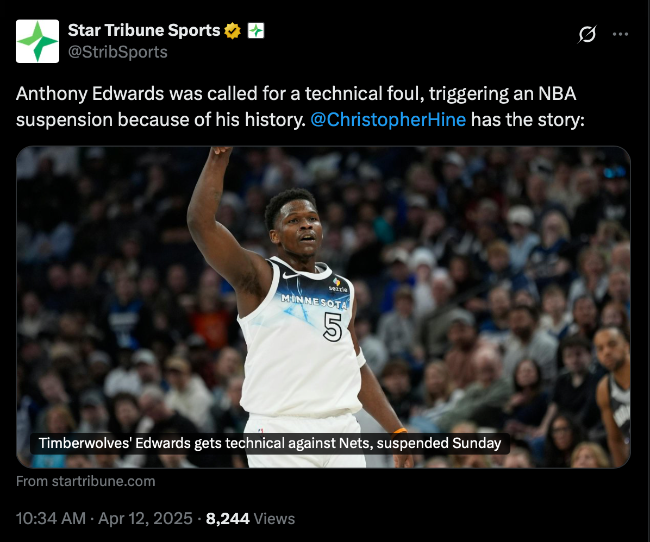Click the 10:34 AM timestamp
Screen dimensions: 650x542
click(x=51, y=518)
